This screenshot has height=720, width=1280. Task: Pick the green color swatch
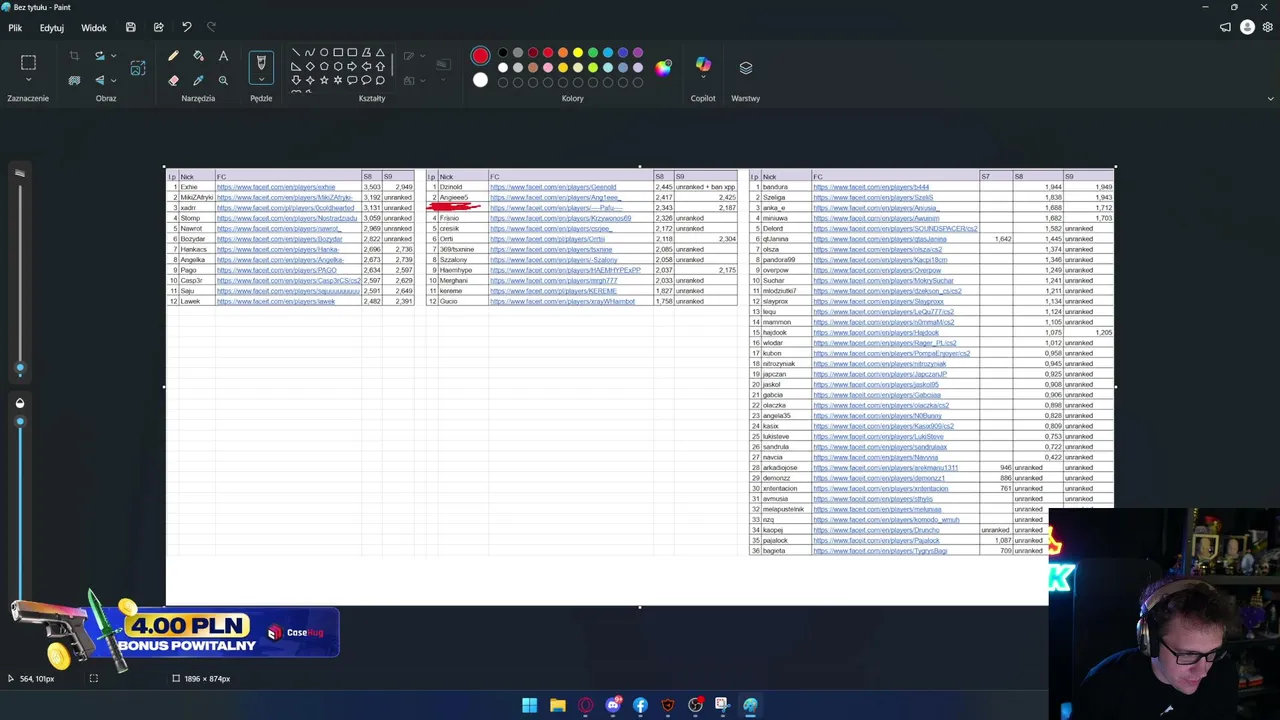click(593, 52)
